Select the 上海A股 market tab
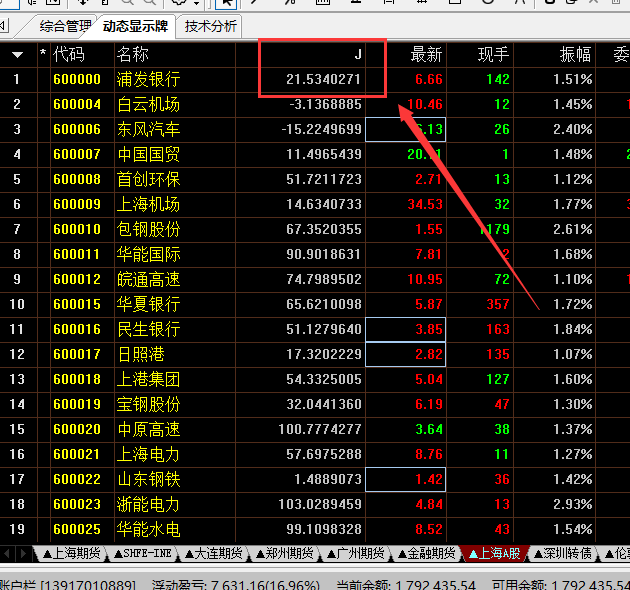630x590 pixels. click(495, 553)
